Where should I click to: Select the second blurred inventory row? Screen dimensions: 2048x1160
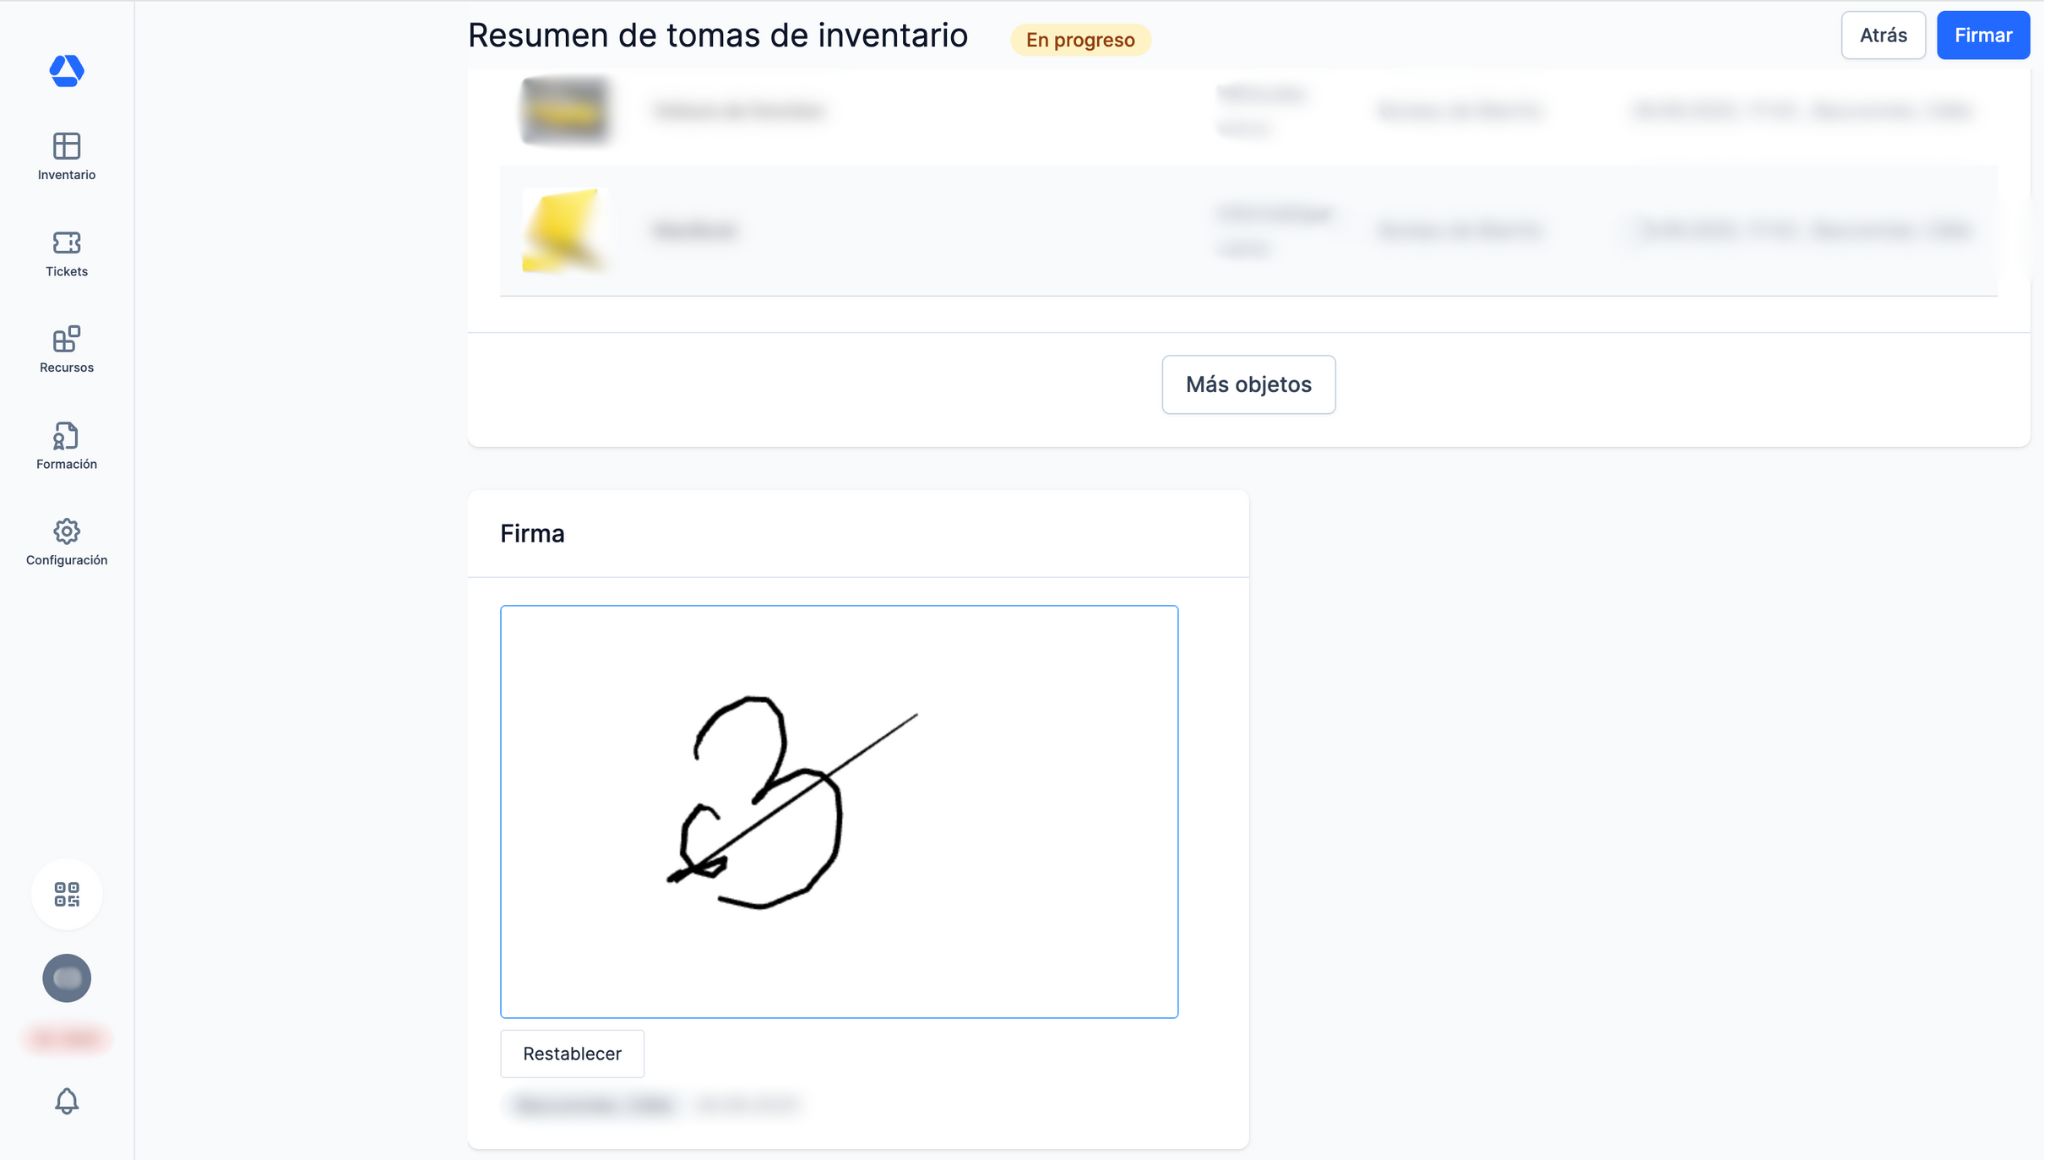click(x=1248, y=230)
